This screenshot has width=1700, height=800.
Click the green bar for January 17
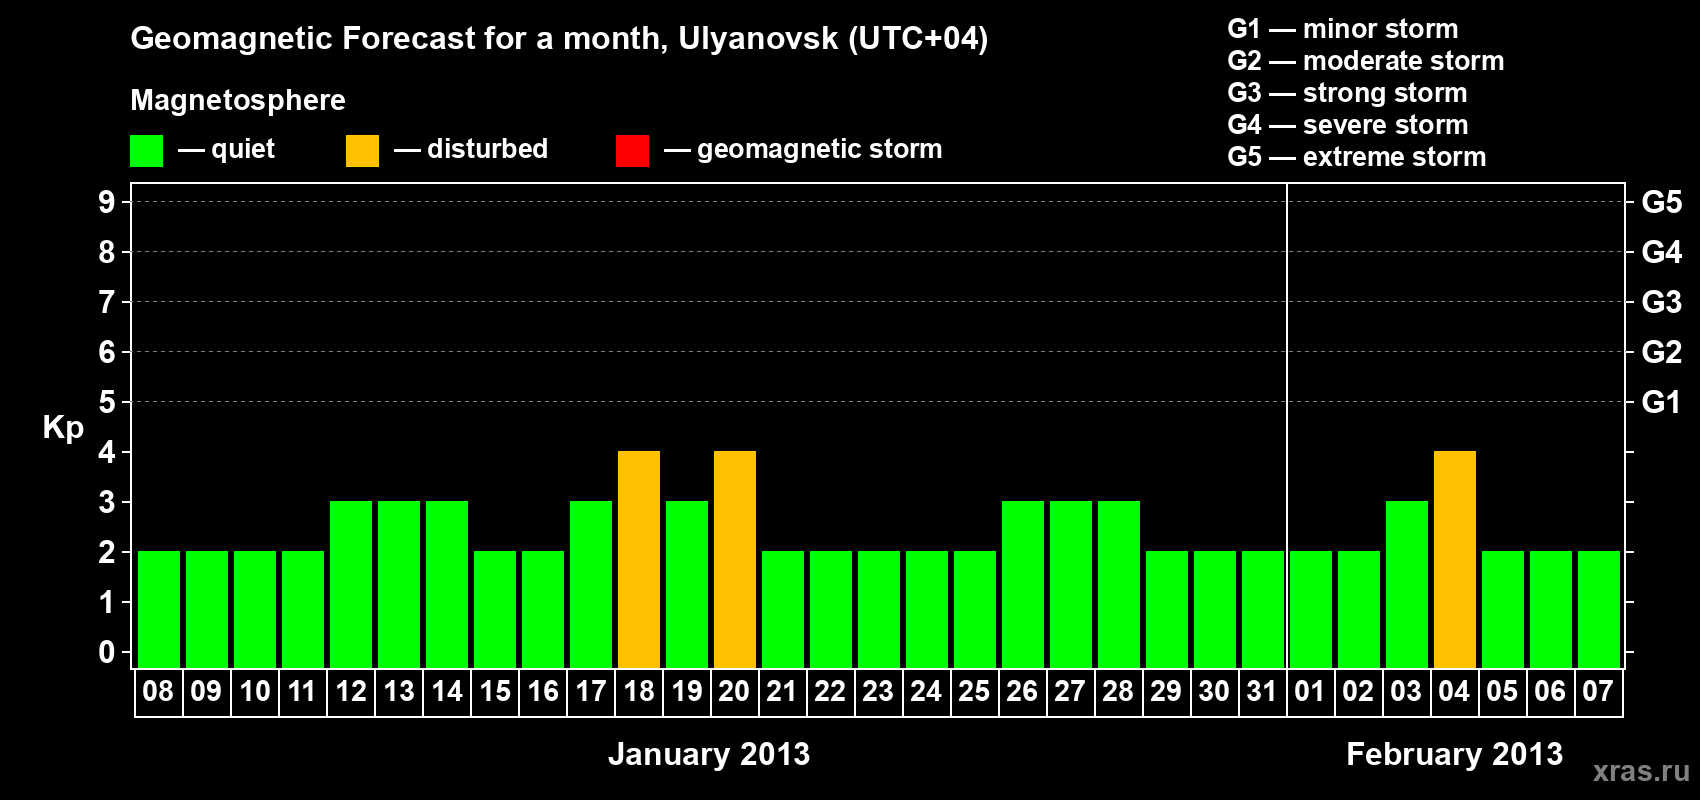591,585
